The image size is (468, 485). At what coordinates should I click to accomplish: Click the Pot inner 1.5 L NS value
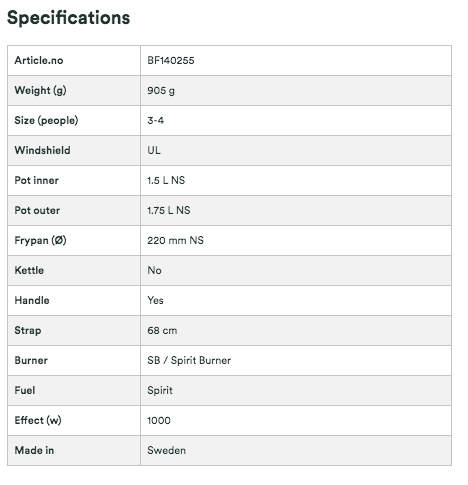(166, 180)
